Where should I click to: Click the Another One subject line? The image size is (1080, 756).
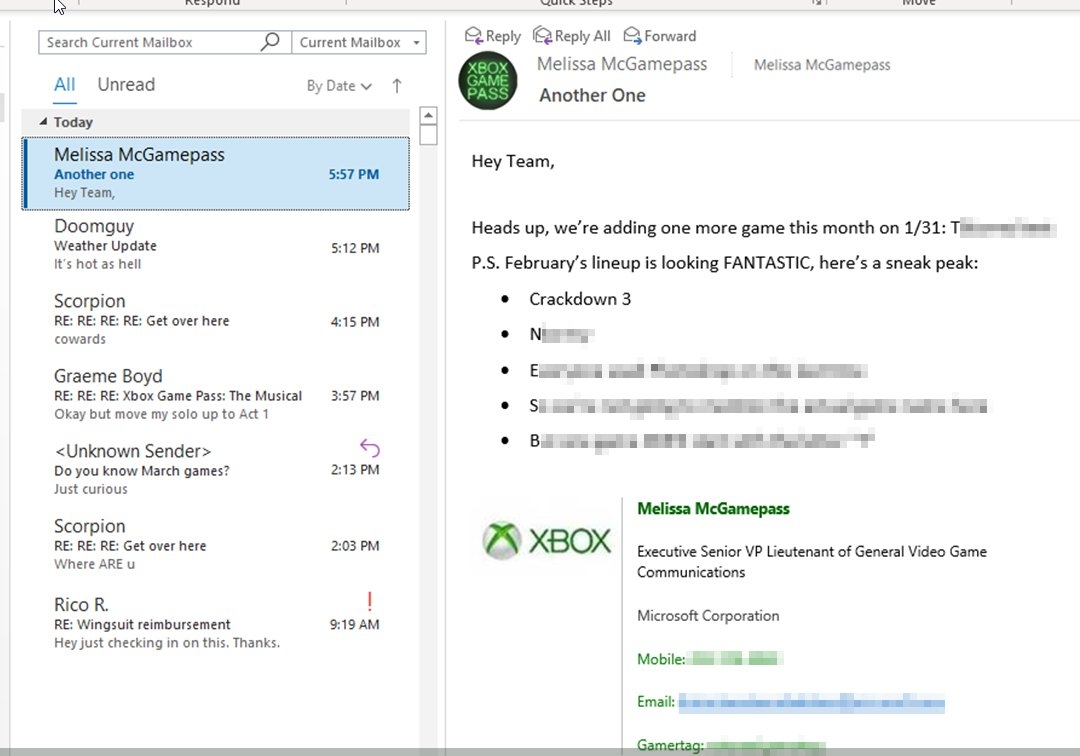coord(592,95)
